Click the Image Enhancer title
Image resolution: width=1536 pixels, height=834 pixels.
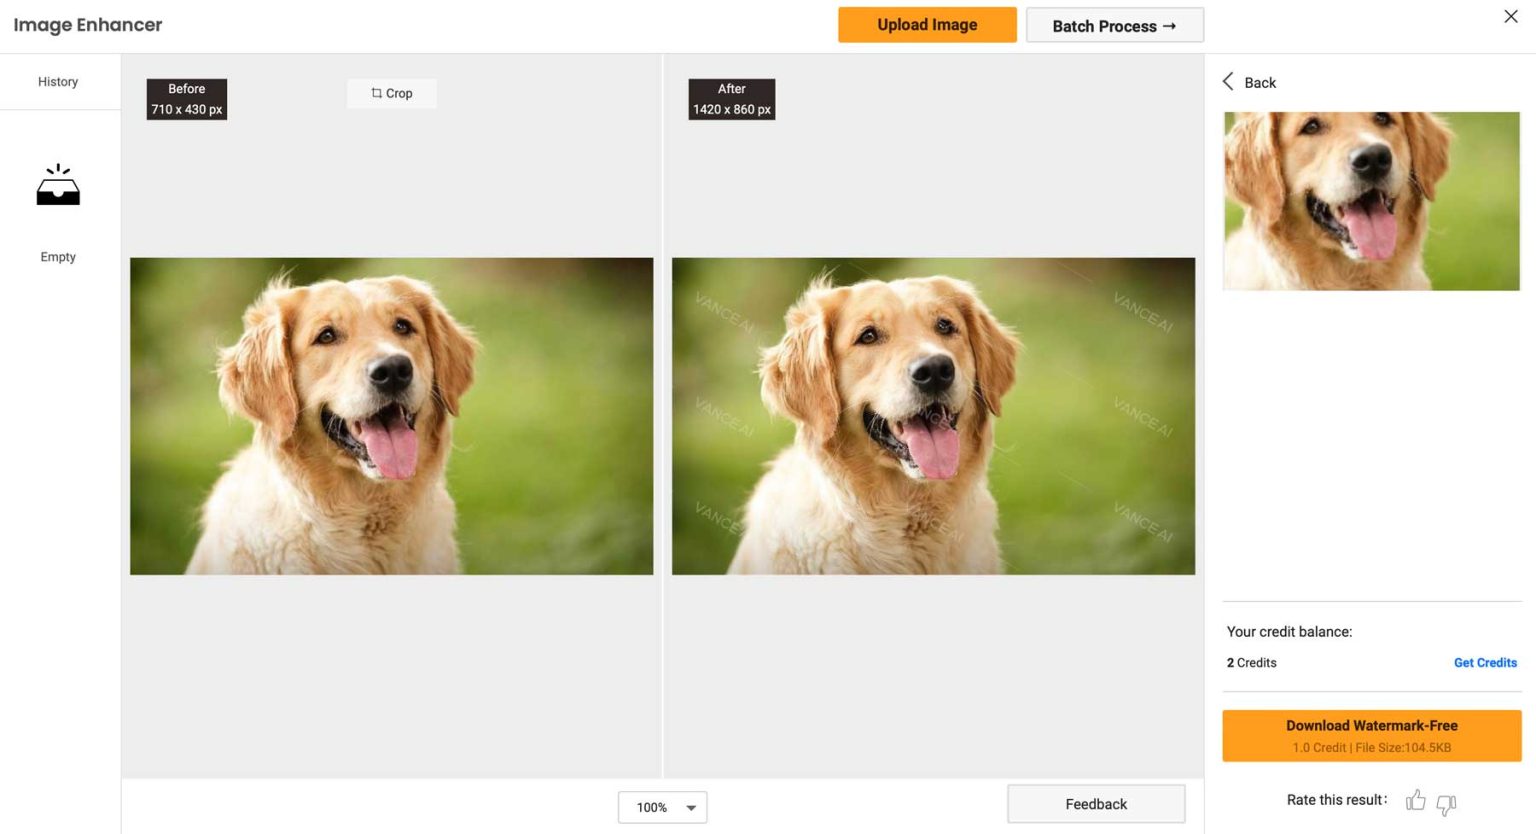pyautogui.click(x=87, y=25)
